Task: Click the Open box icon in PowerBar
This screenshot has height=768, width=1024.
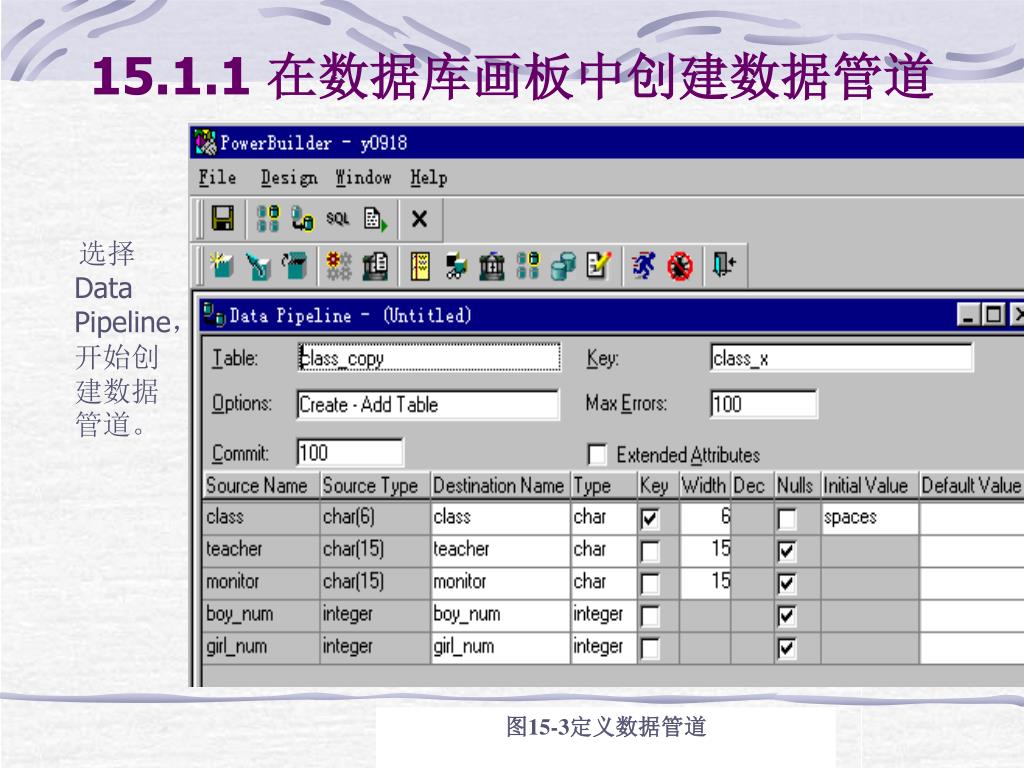Action: [295, 265]
